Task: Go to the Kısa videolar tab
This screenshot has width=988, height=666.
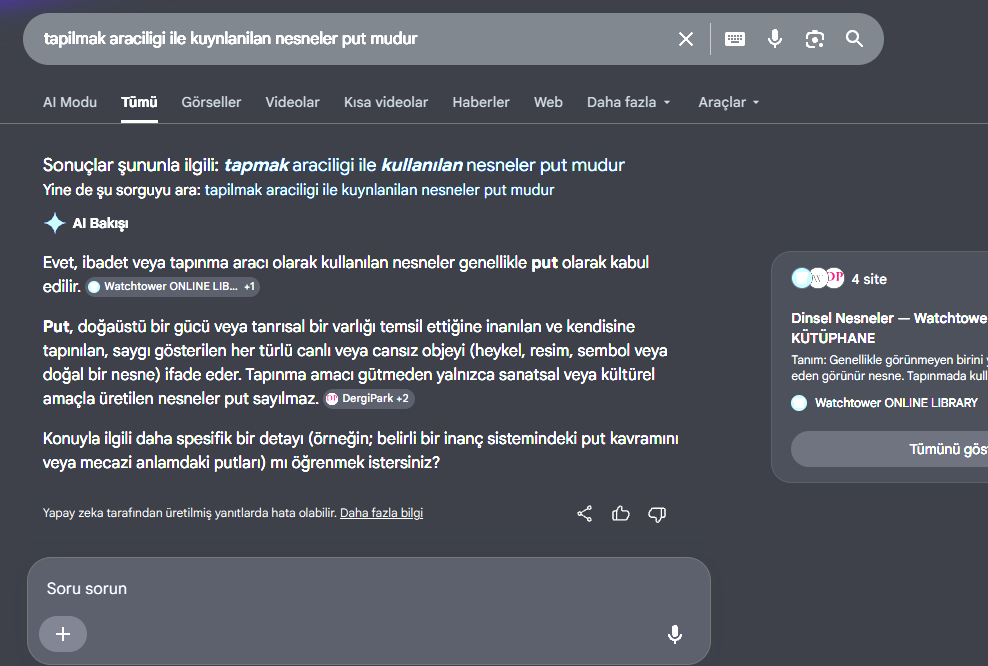Action: tap(386, 102)
